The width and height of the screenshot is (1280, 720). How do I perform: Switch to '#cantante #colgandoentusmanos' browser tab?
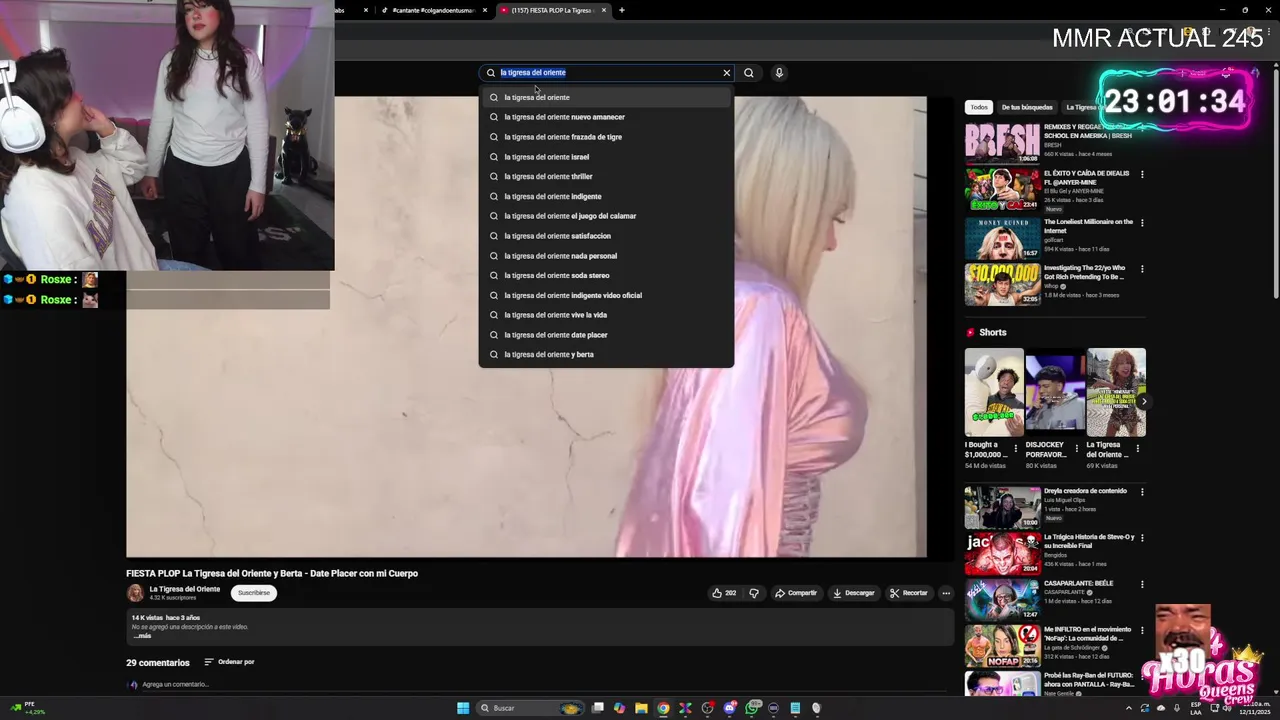tap(433, 10)
